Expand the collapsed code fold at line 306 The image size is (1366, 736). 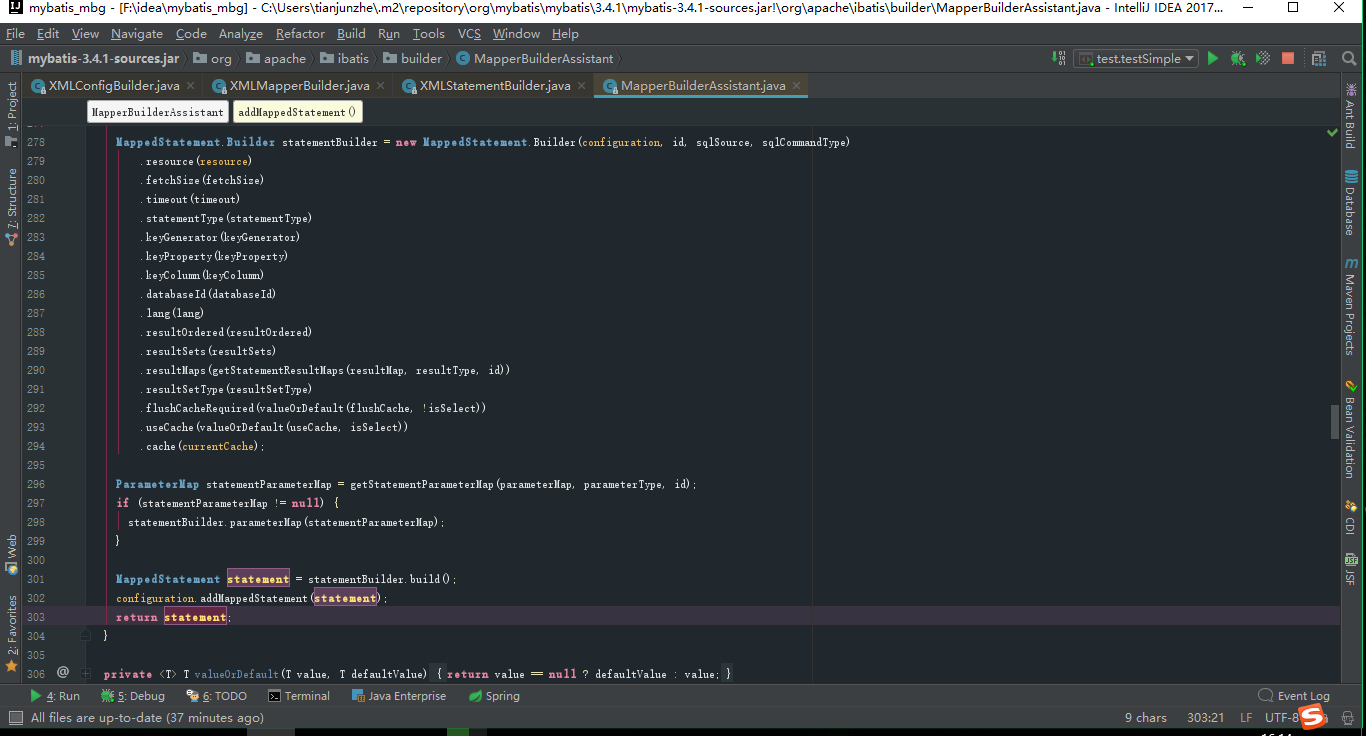click(85, 673)
